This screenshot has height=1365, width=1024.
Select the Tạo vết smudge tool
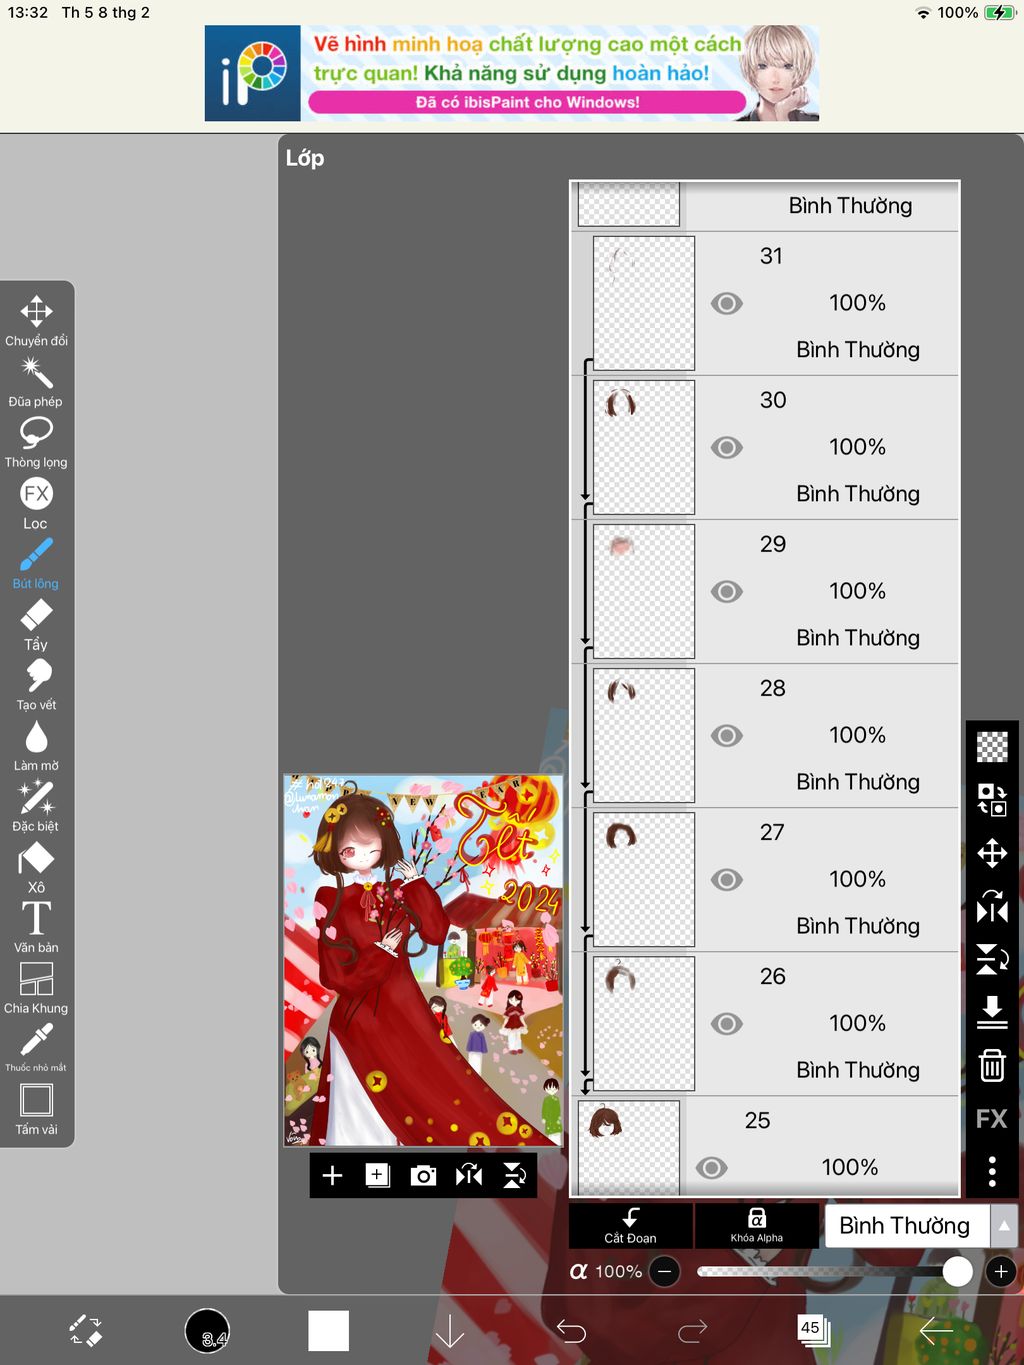click(36, 685)
